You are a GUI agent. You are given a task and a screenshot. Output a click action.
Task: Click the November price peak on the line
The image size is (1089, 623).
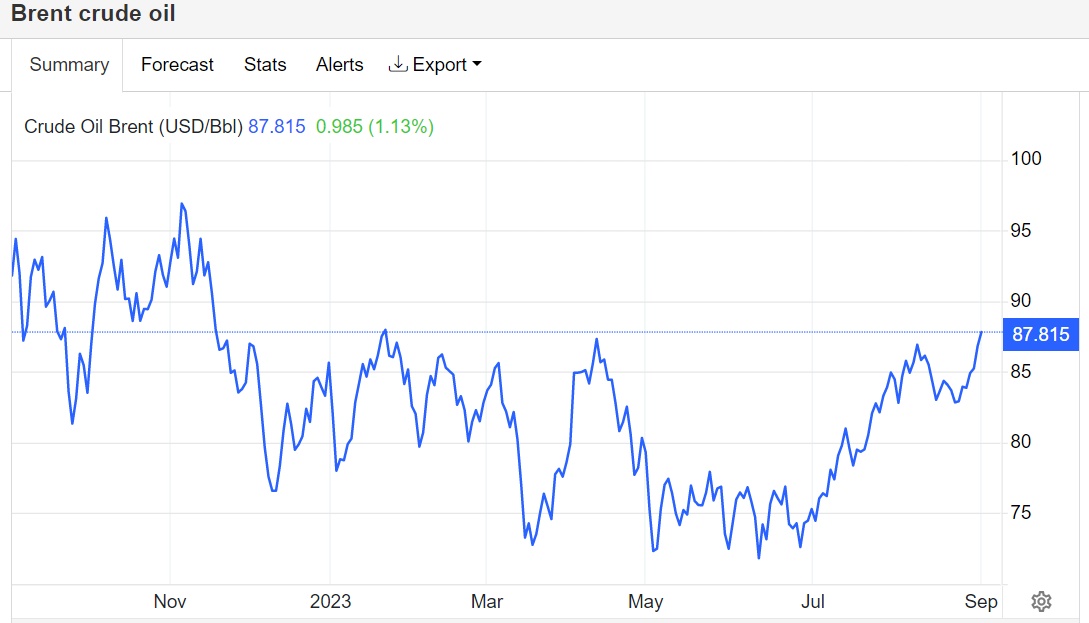tap(182, 203)
